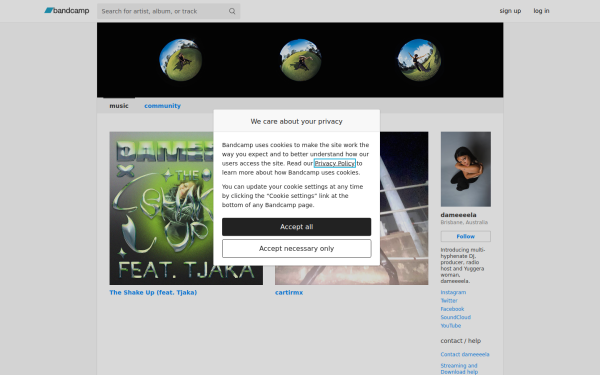Click the dameeeela artist name text
Screen dimensions: 600x375
(x=458, y=215)
